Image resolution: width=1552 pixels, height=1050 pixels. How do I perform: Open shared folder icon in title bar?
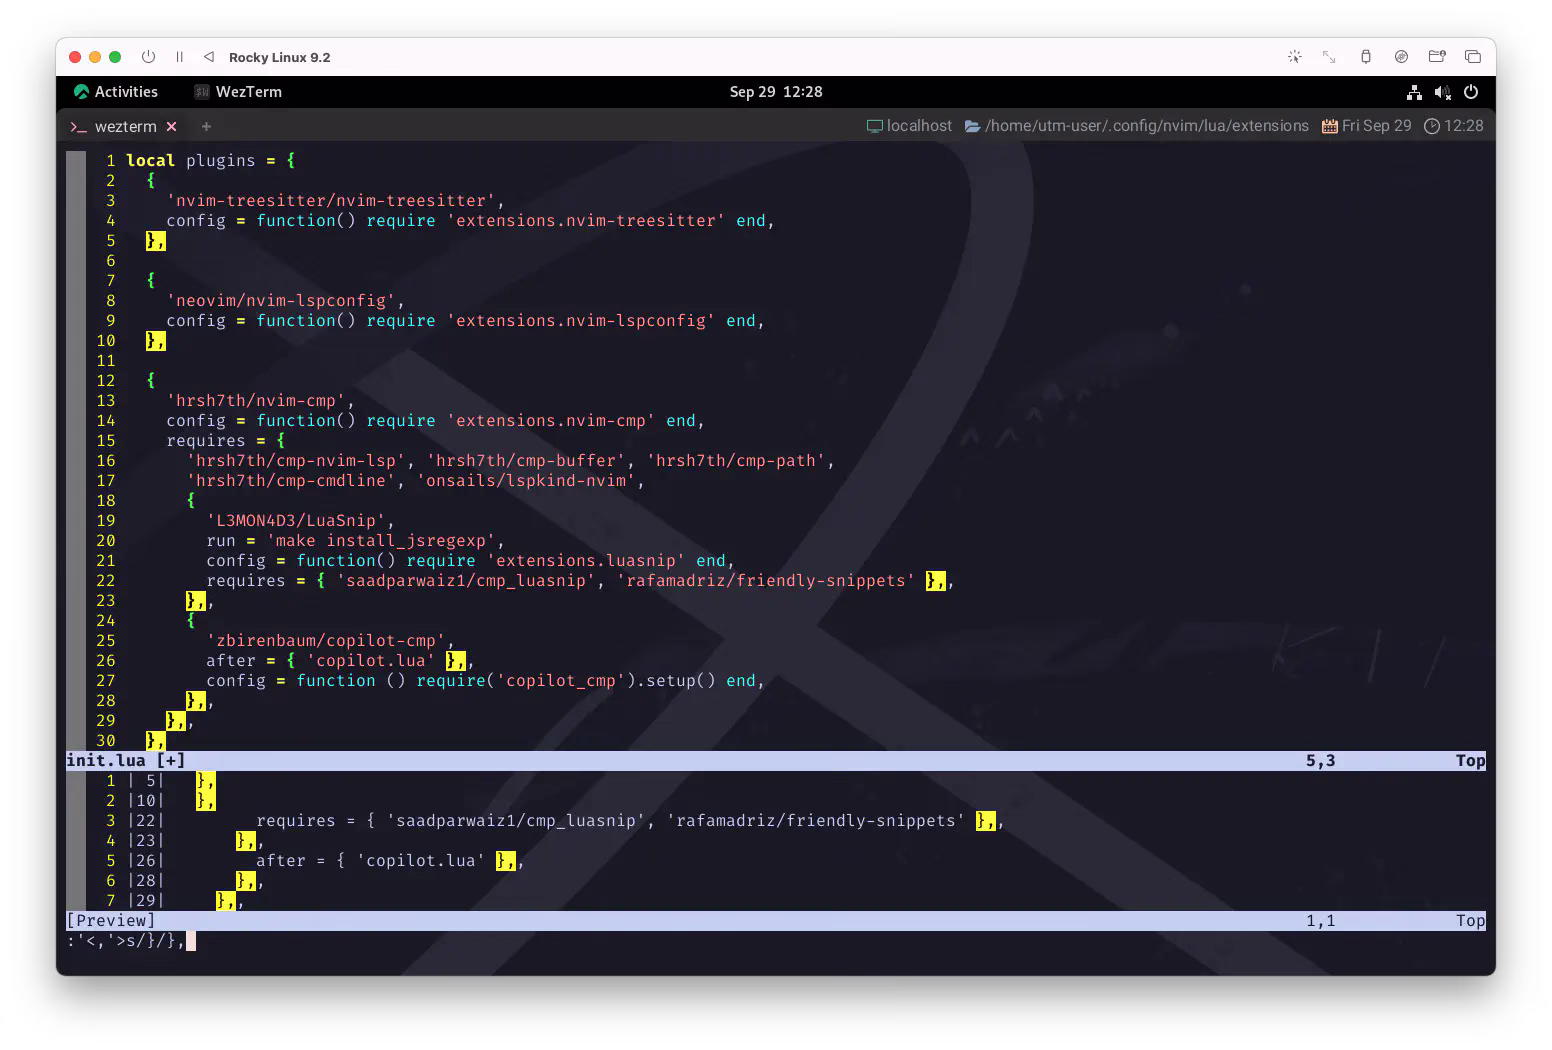1437,57
